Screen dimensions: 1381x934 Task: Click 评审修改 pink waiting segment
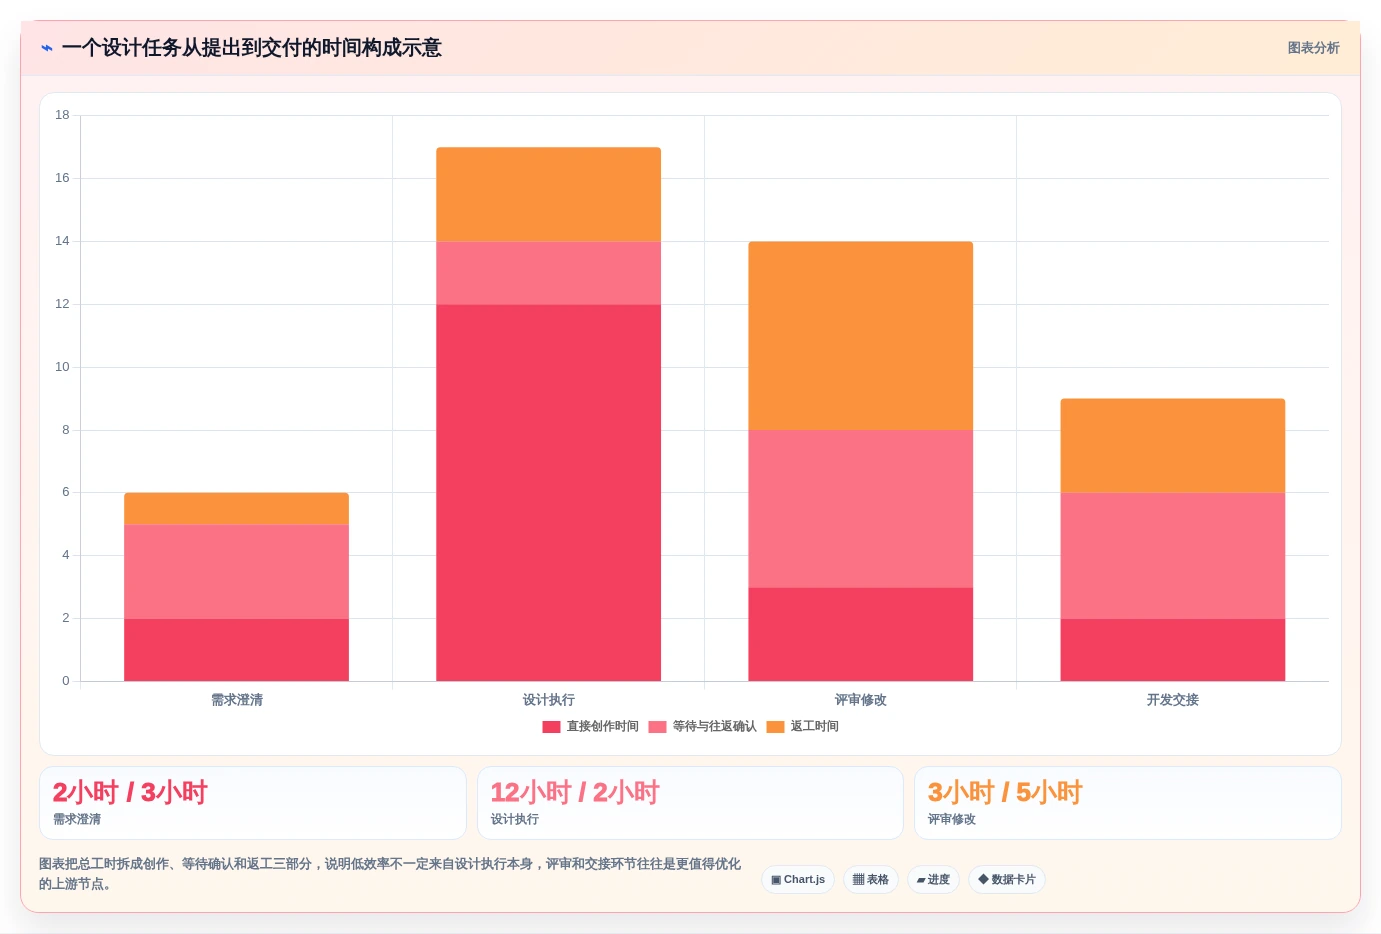point(860,509)
